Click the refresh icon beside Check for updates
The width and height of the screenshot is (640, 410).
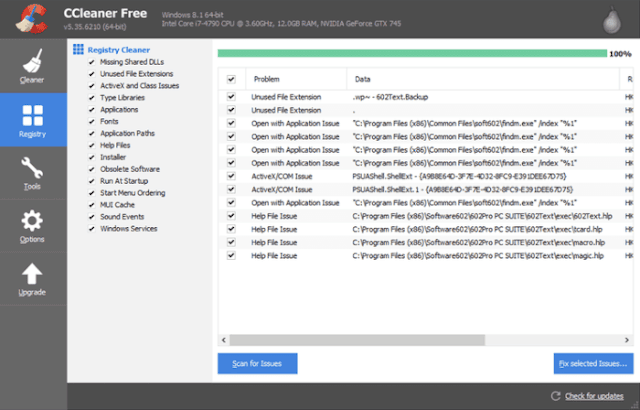555,396
